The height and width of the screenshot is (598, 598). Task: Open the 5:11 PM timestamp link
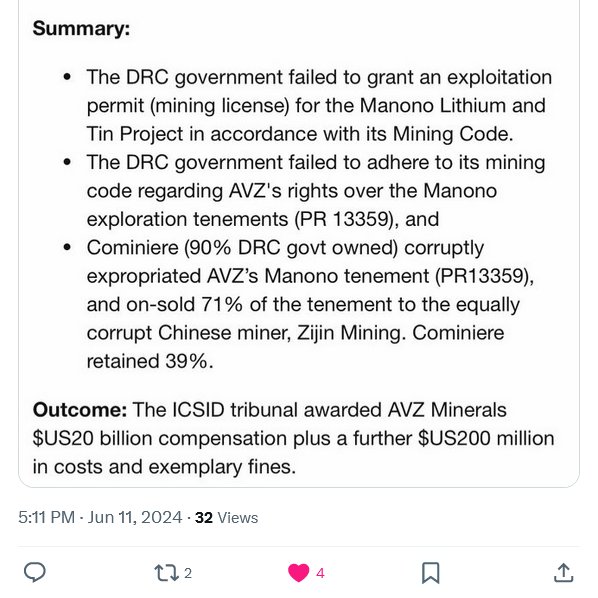(46, 518)
